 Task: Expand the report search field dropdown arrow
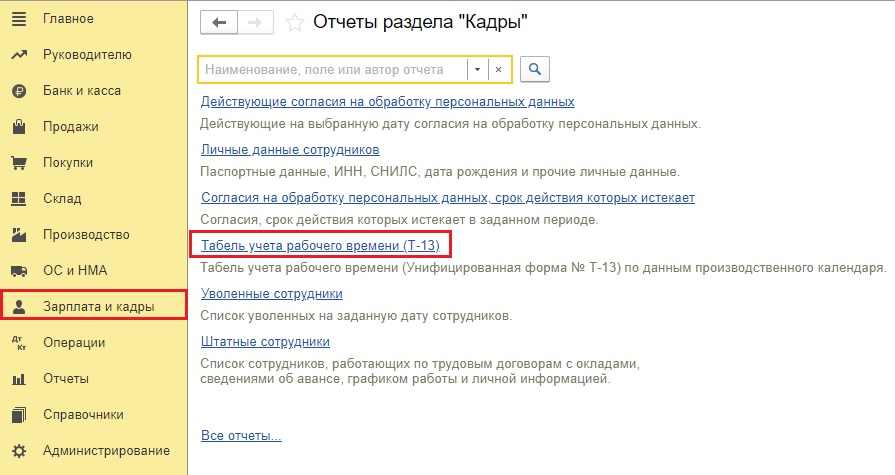pyautogui.click(x=477, y=70)
